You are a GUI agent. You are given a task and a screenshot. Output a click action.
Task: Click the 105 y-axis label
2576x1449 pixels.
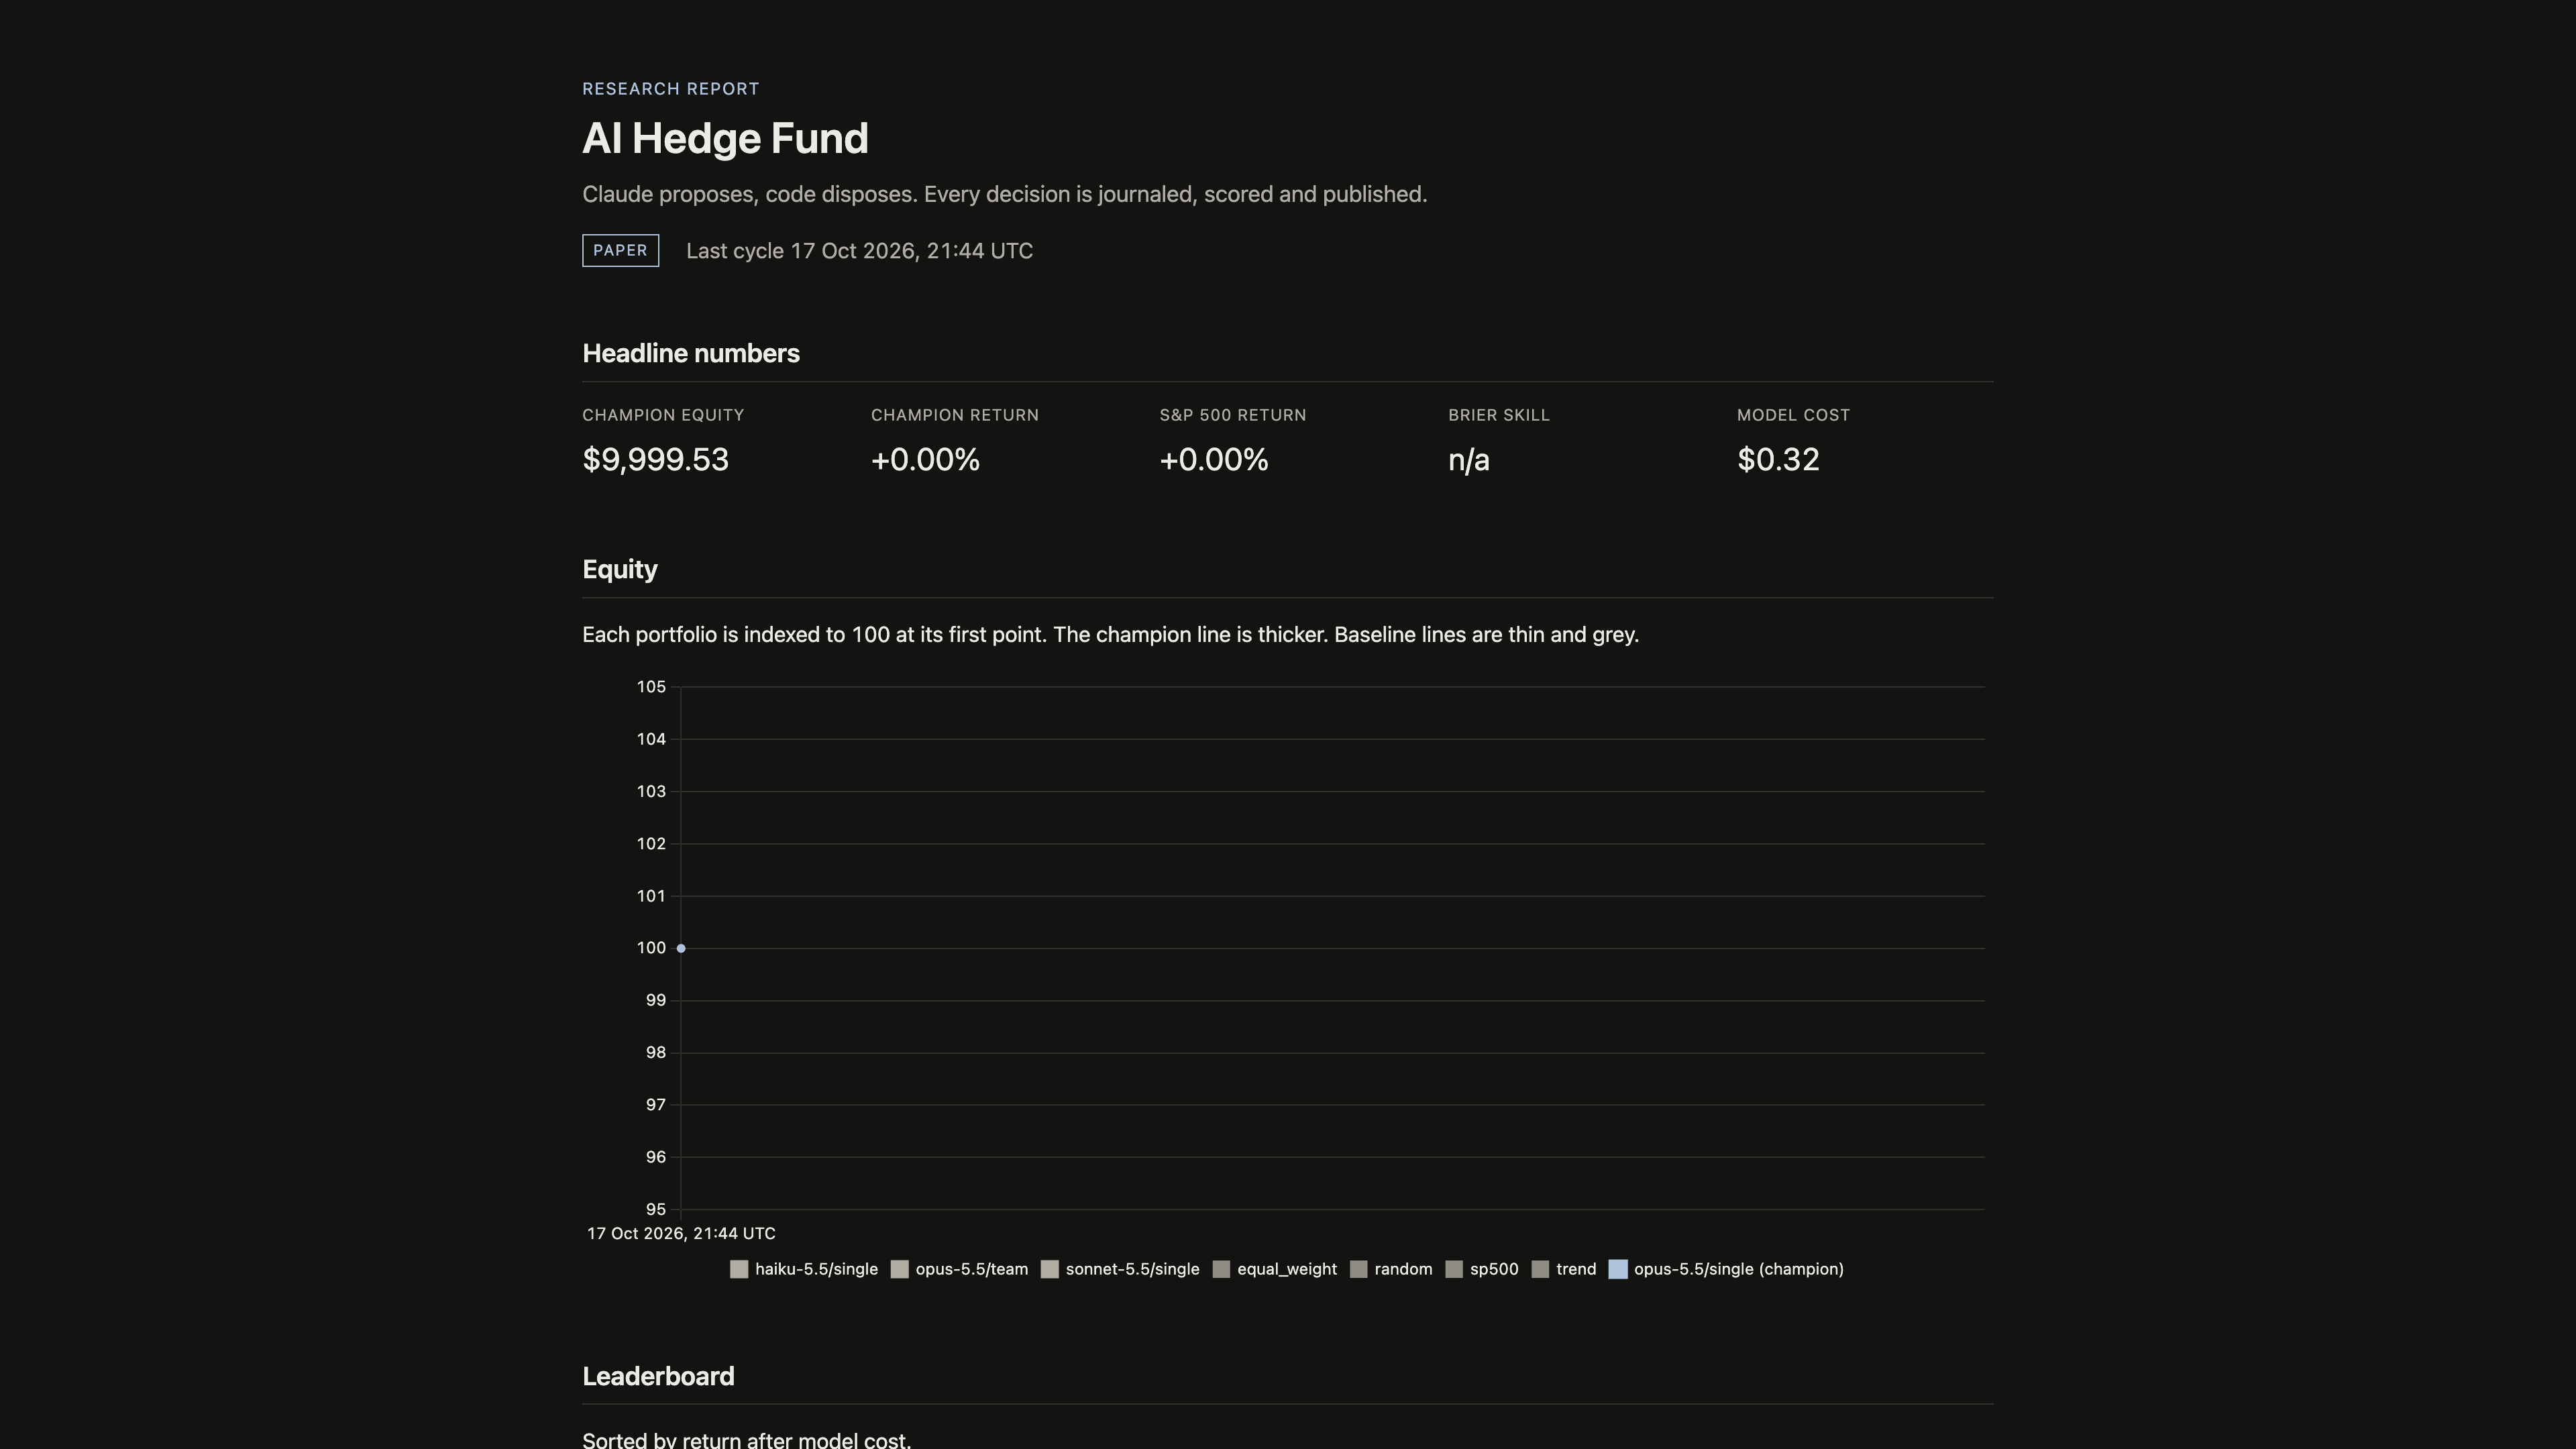pyautogui.click(x=651, y=687)
